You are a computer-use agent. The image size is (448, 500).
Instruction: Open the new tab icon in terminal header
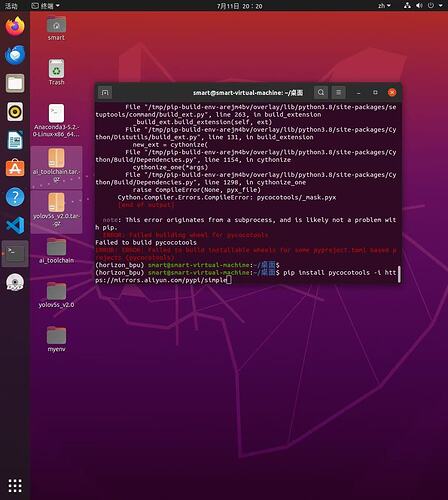click(x=105, y=93)
